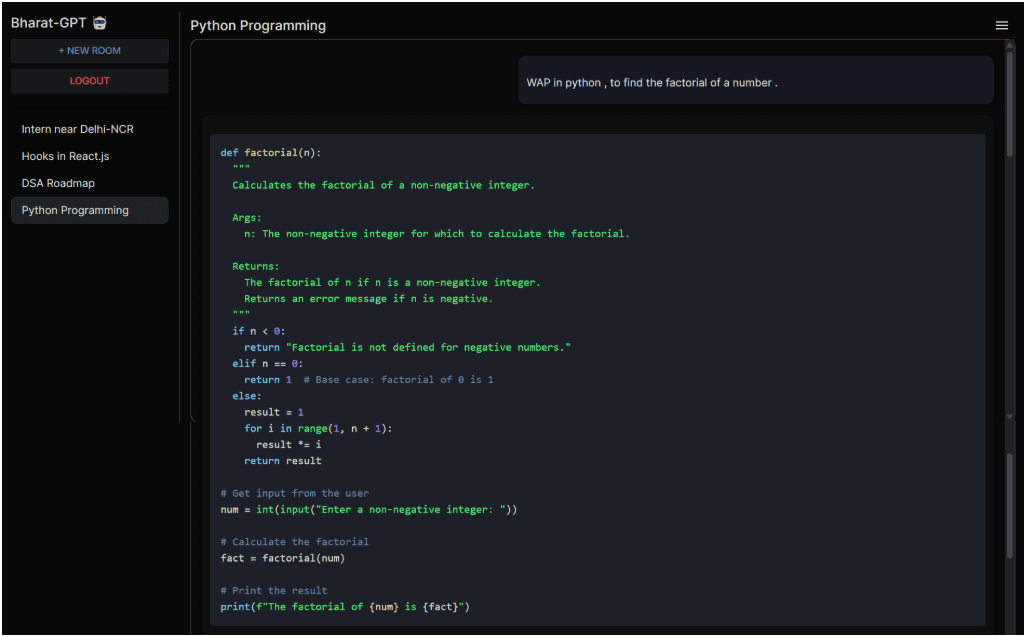Click the print statement at code bottom

click(x=345, y=606)
